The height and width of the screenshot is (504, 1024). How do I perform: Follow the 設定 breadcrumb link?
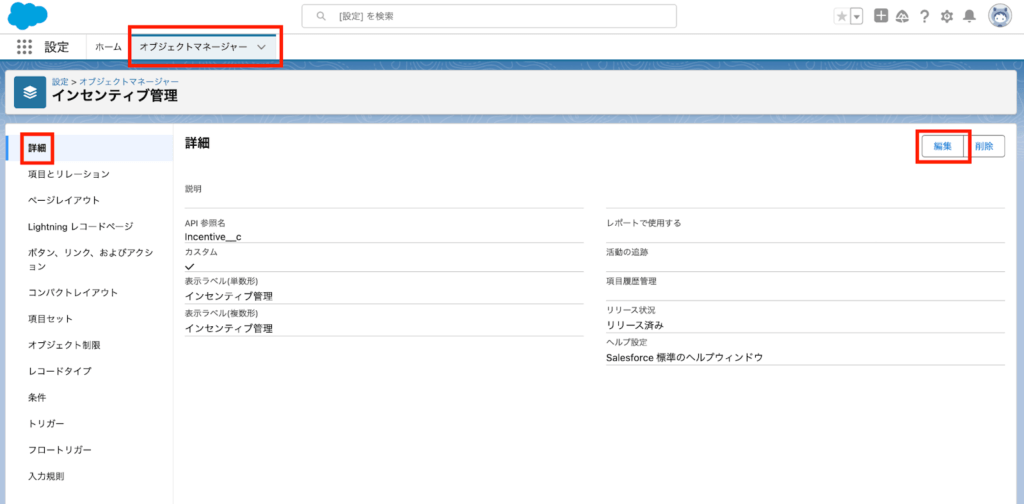(x=60, y=81)
